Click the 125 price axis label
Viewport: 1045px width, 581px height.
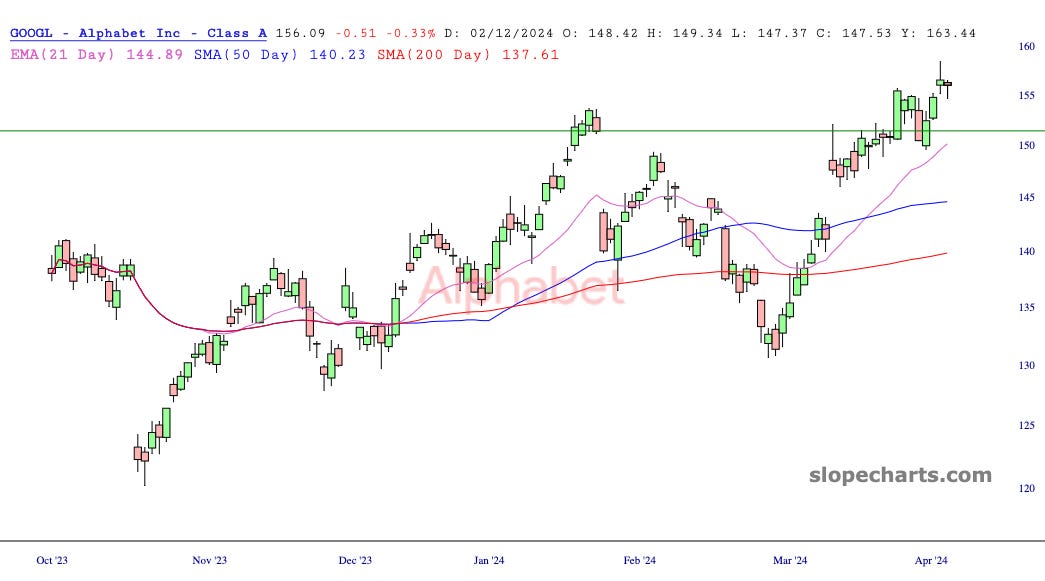[1026, 425]
